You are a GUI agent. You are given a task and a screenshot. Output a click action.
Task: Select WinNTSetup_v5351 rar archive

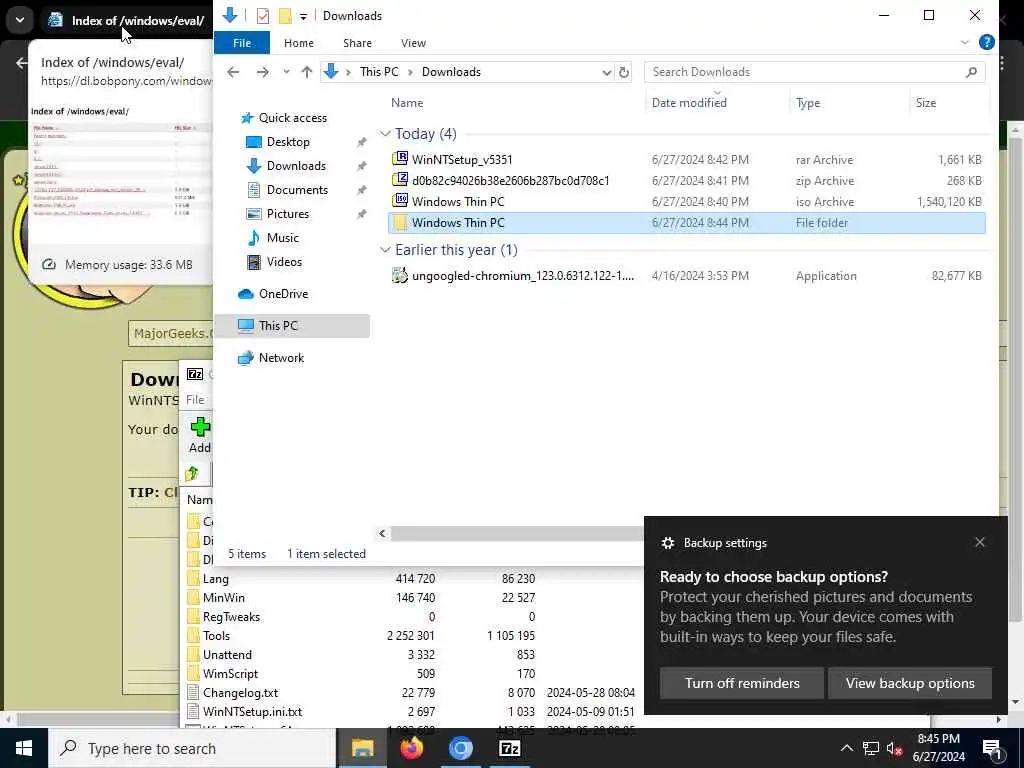pos(686,160)
